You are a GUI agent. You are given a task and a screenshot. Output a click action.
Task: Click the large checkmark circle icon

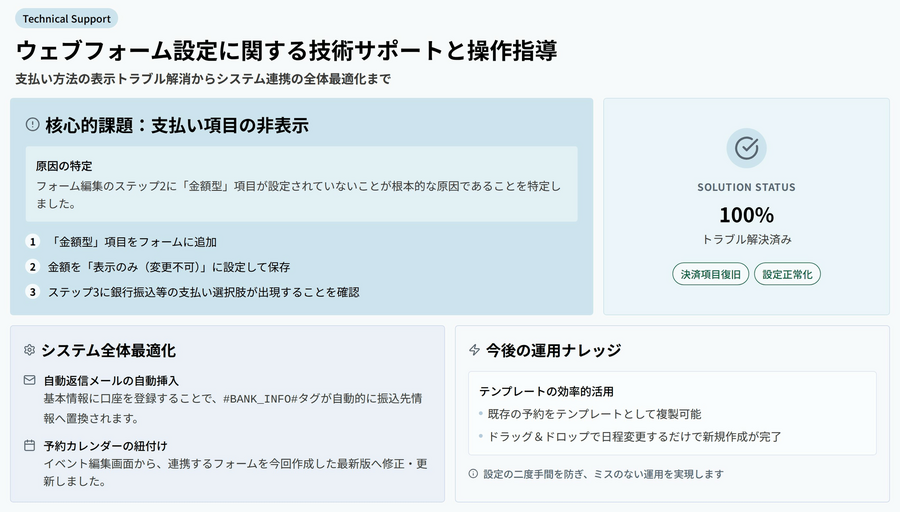click(746, 148)
